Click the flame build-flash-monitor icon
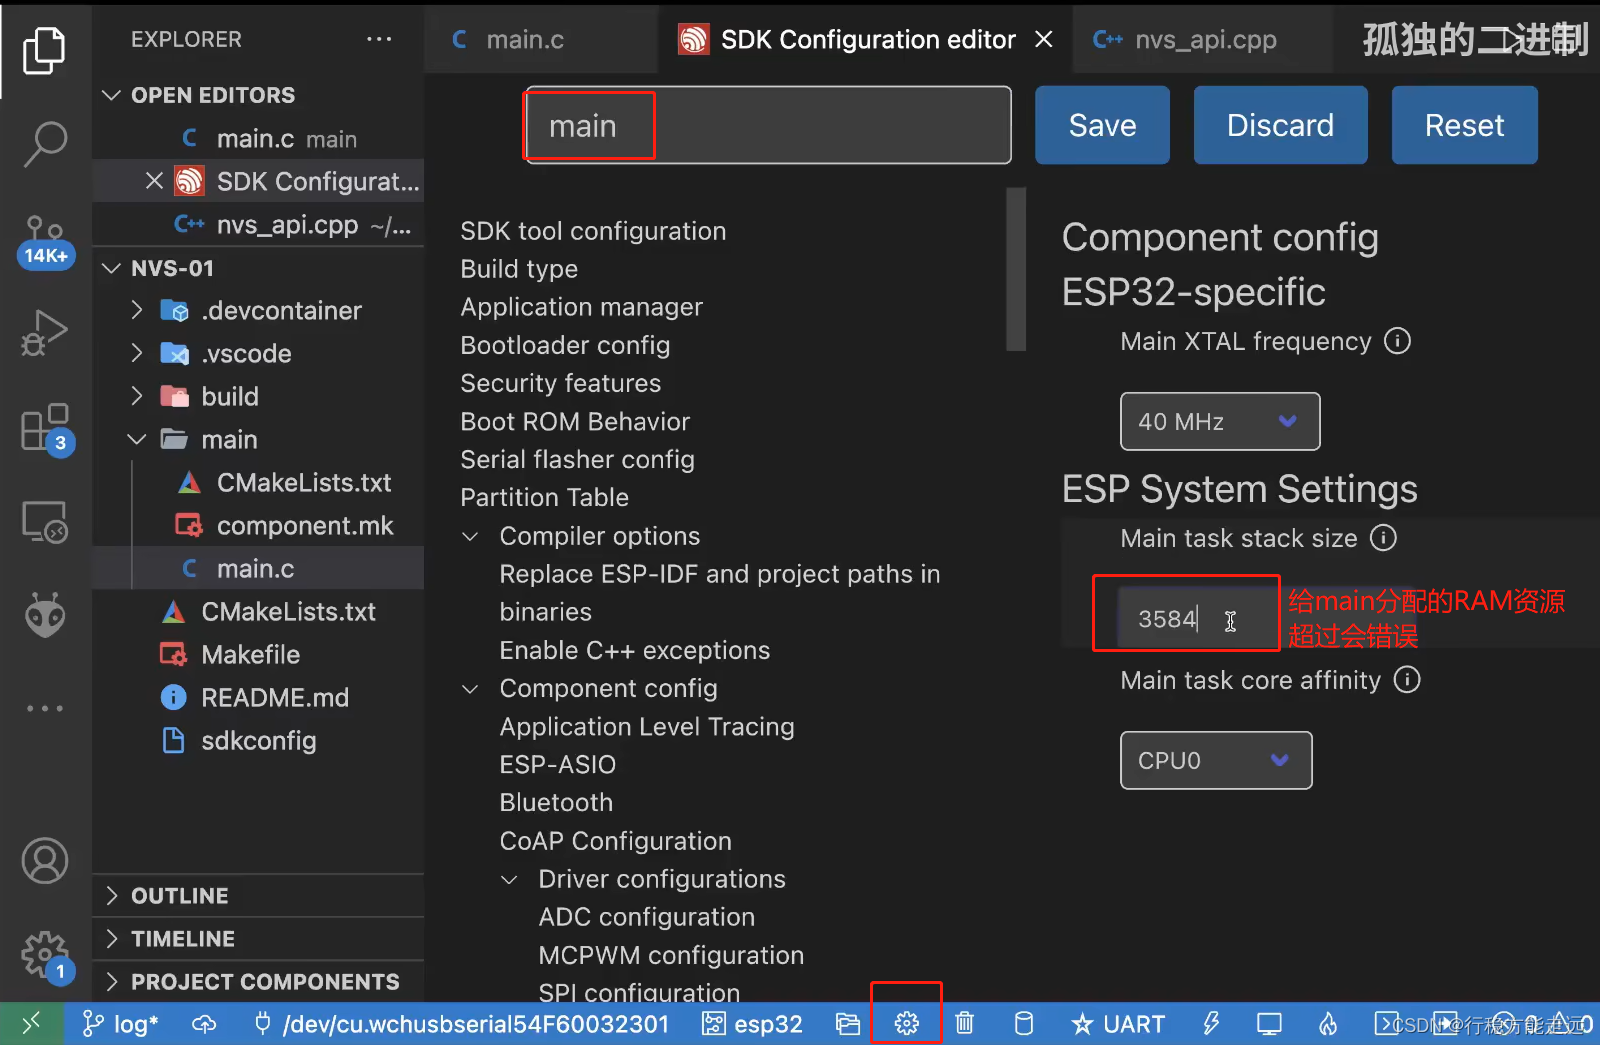Screen dimensions: 1600x1045 1328,1023
